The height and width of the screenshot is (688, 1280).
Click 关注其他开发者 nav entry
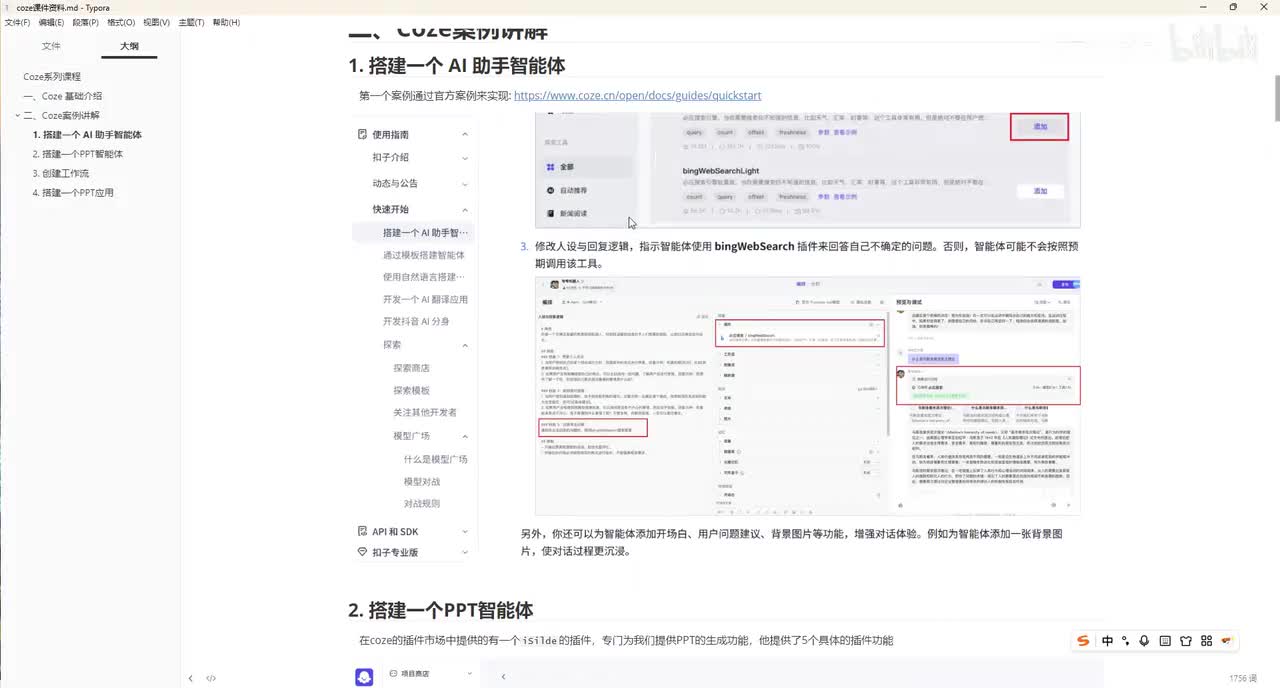(425, 412)
